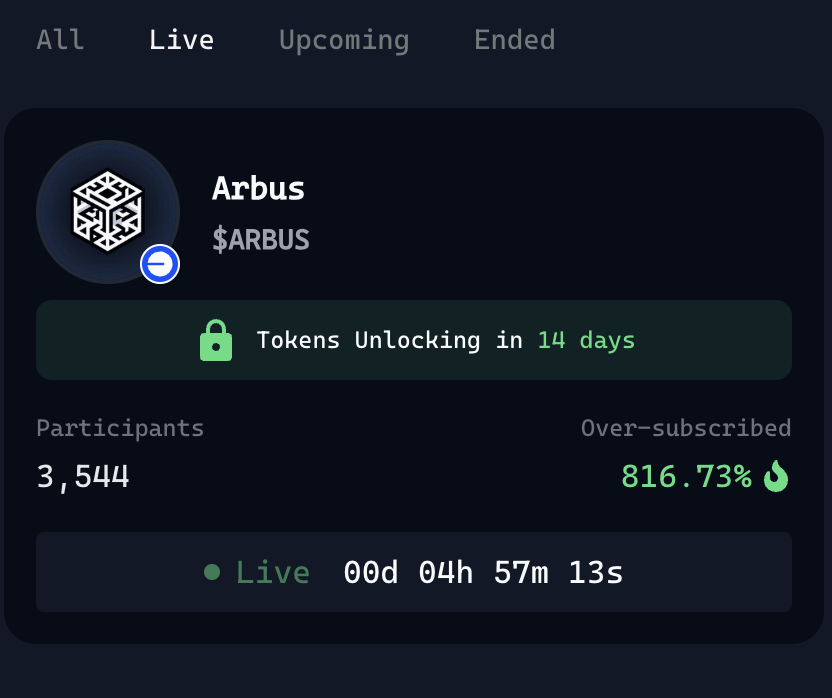Click the Over-subscribed label
The image size is (832, 698).
click(x=686, y=428)
